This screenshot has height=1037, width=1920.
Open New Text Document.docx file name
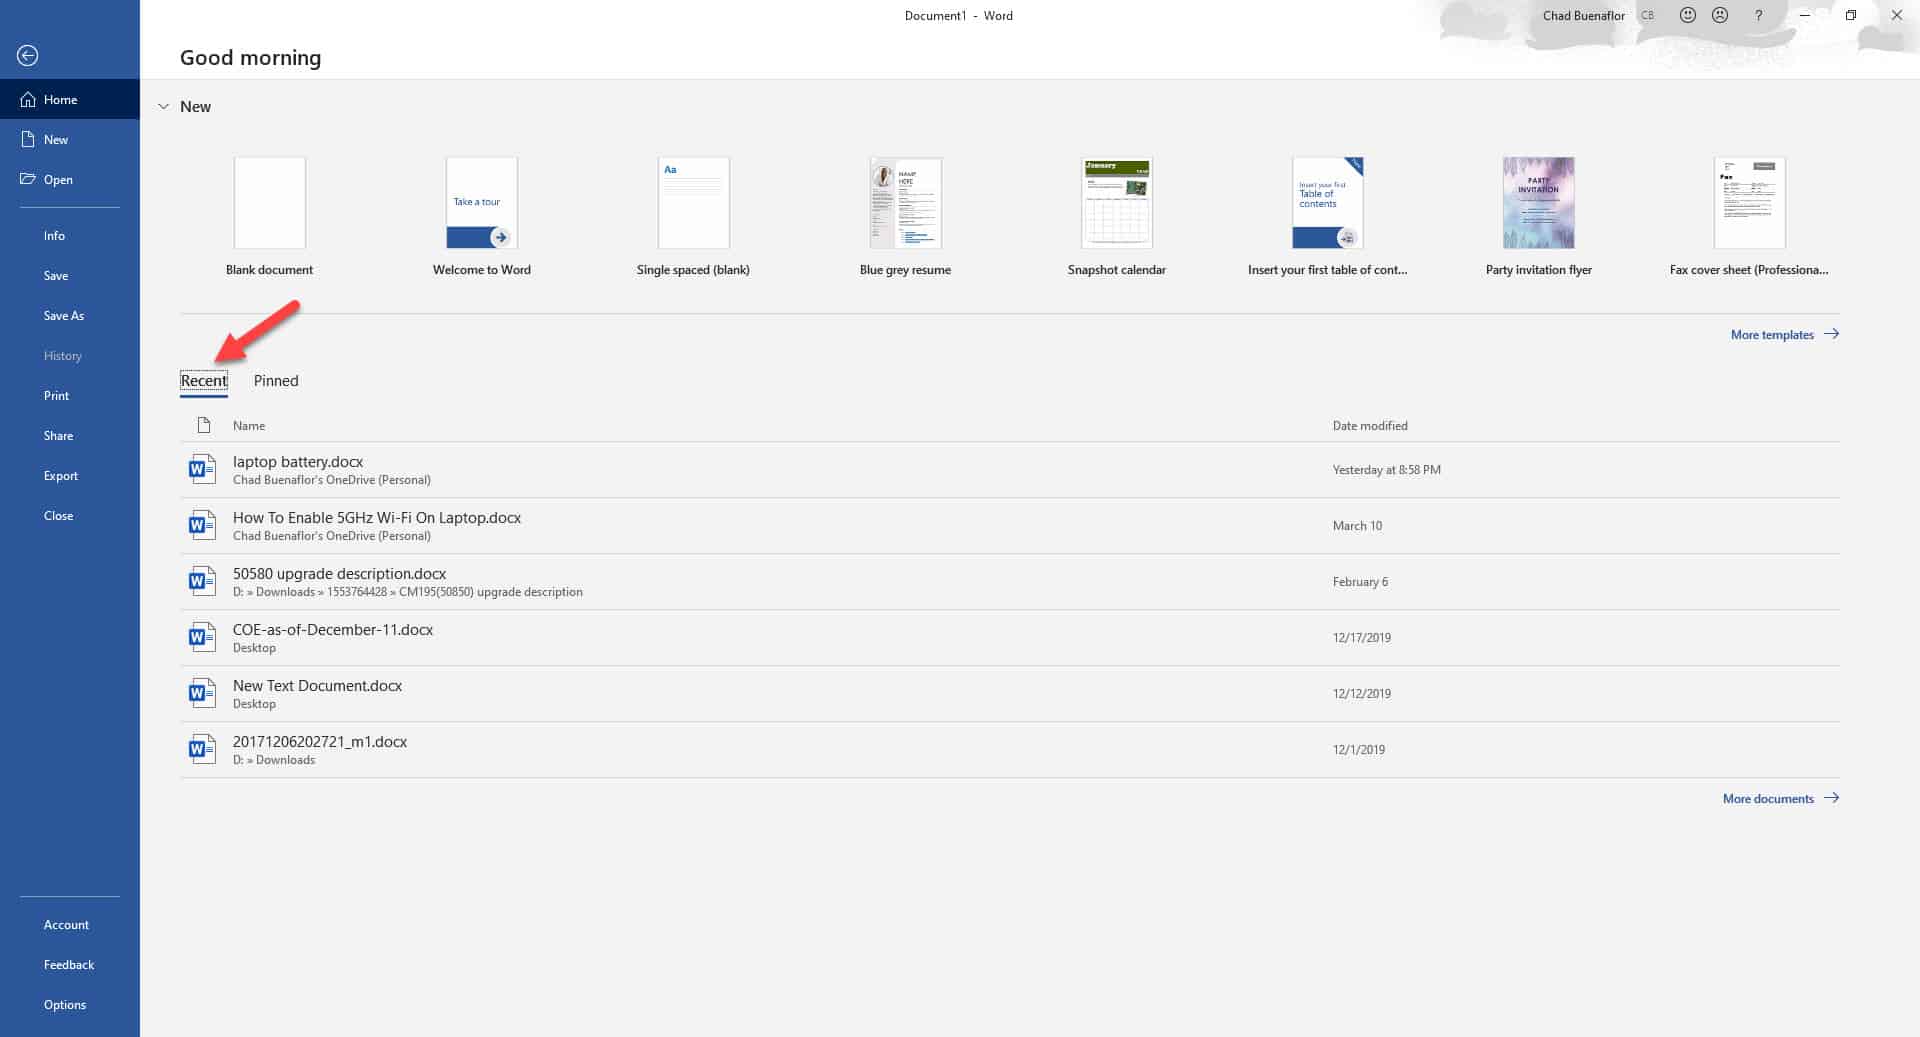pos(317,686)
